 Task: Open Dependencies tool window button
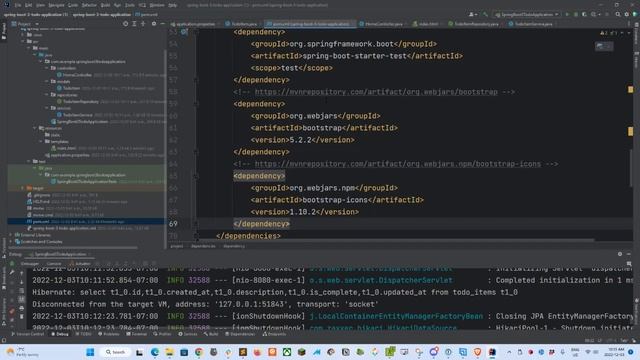tap(240, 334)
